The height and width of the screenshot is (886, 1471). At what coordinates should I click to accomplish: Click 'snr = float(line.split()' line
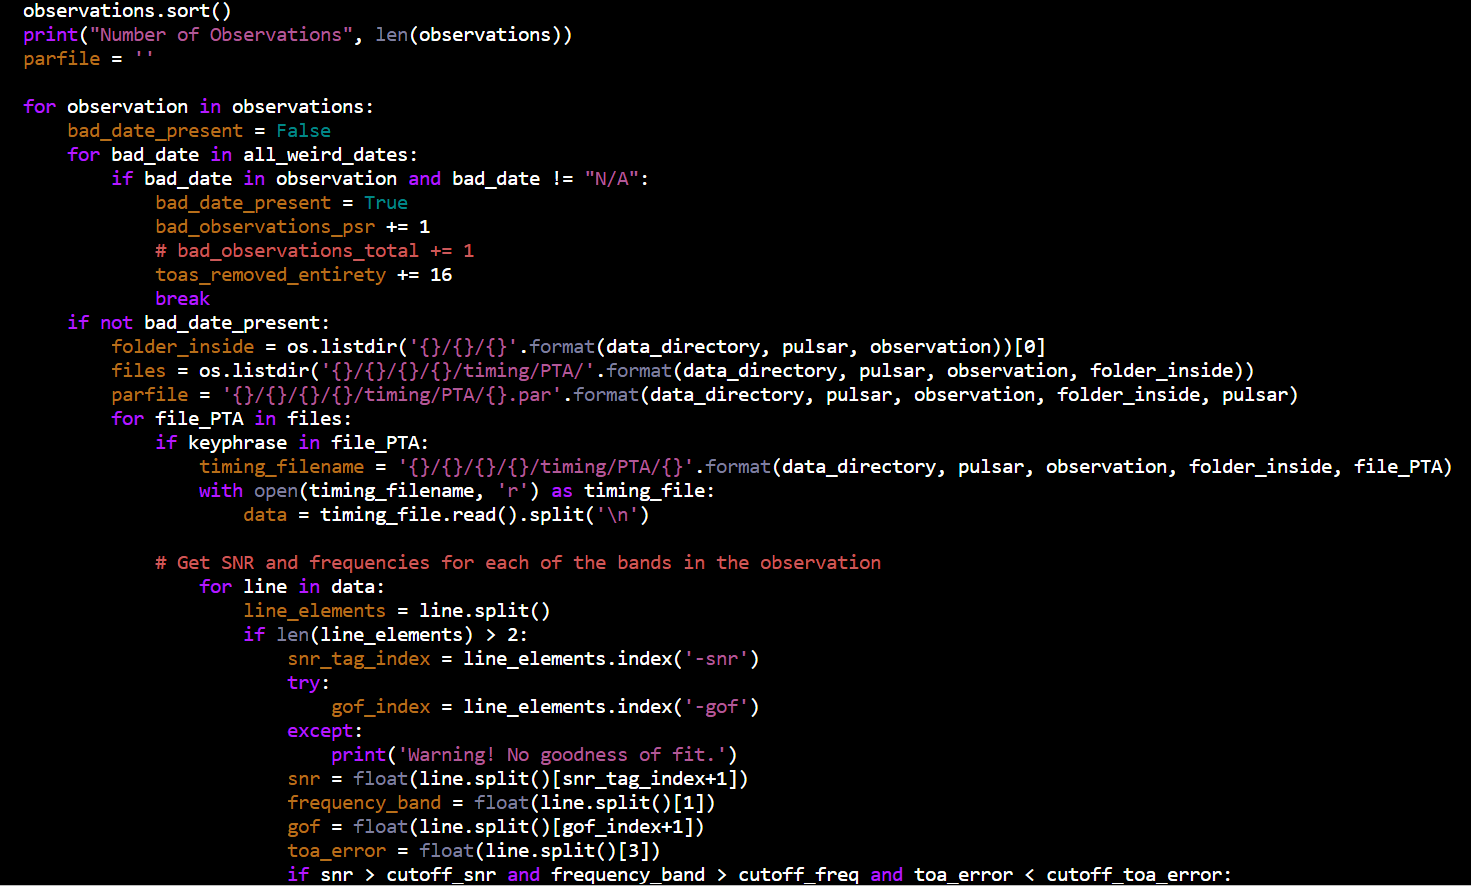[517, 779]
